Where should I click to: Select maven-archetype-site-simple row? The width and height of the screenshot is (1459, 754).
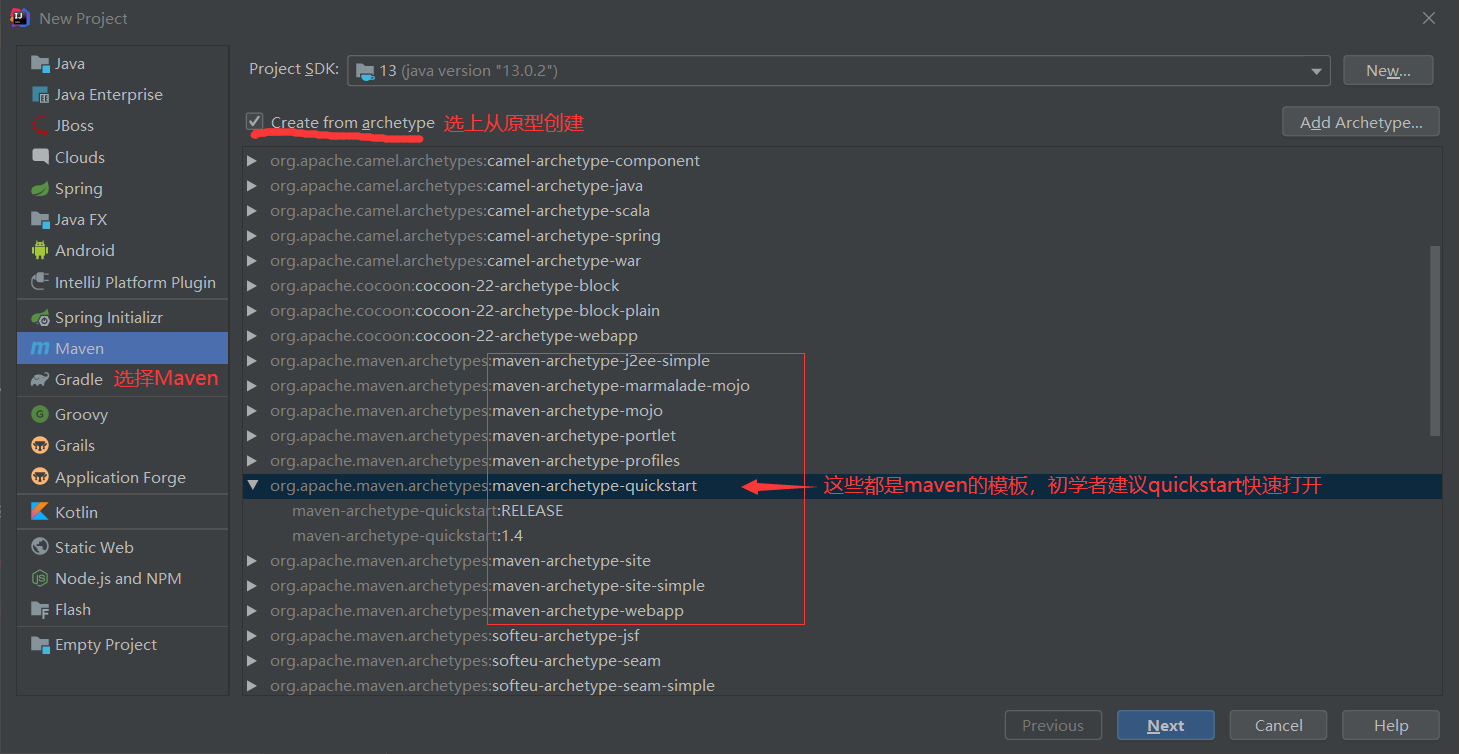tap(842, 586)
